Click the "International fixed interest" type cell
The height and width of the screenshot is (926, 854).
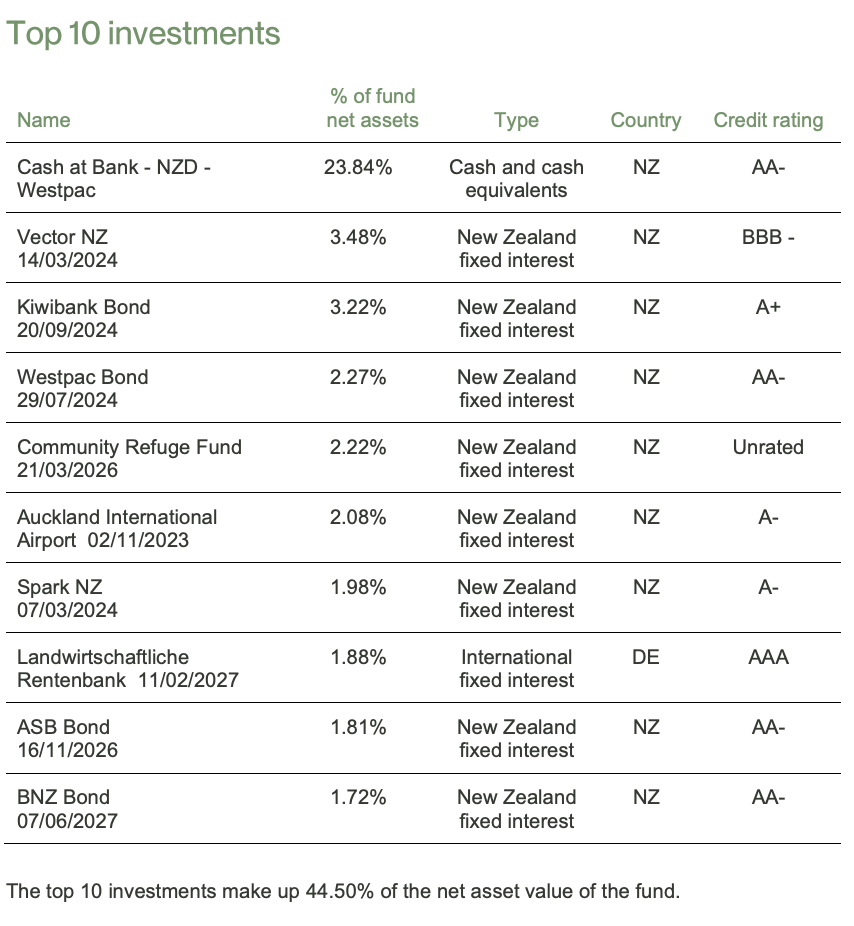pos(516,668)
